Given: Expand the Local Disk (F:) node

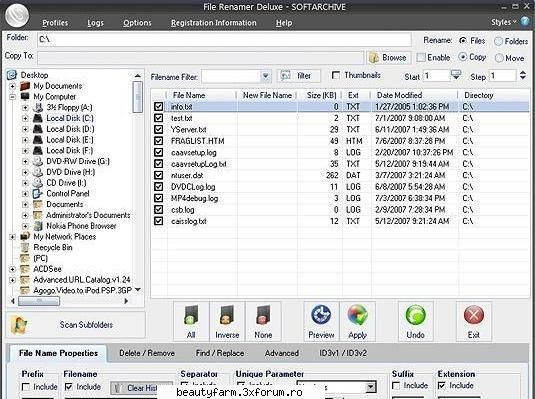Looking at the screenshot, I should (x=25, y=151).
